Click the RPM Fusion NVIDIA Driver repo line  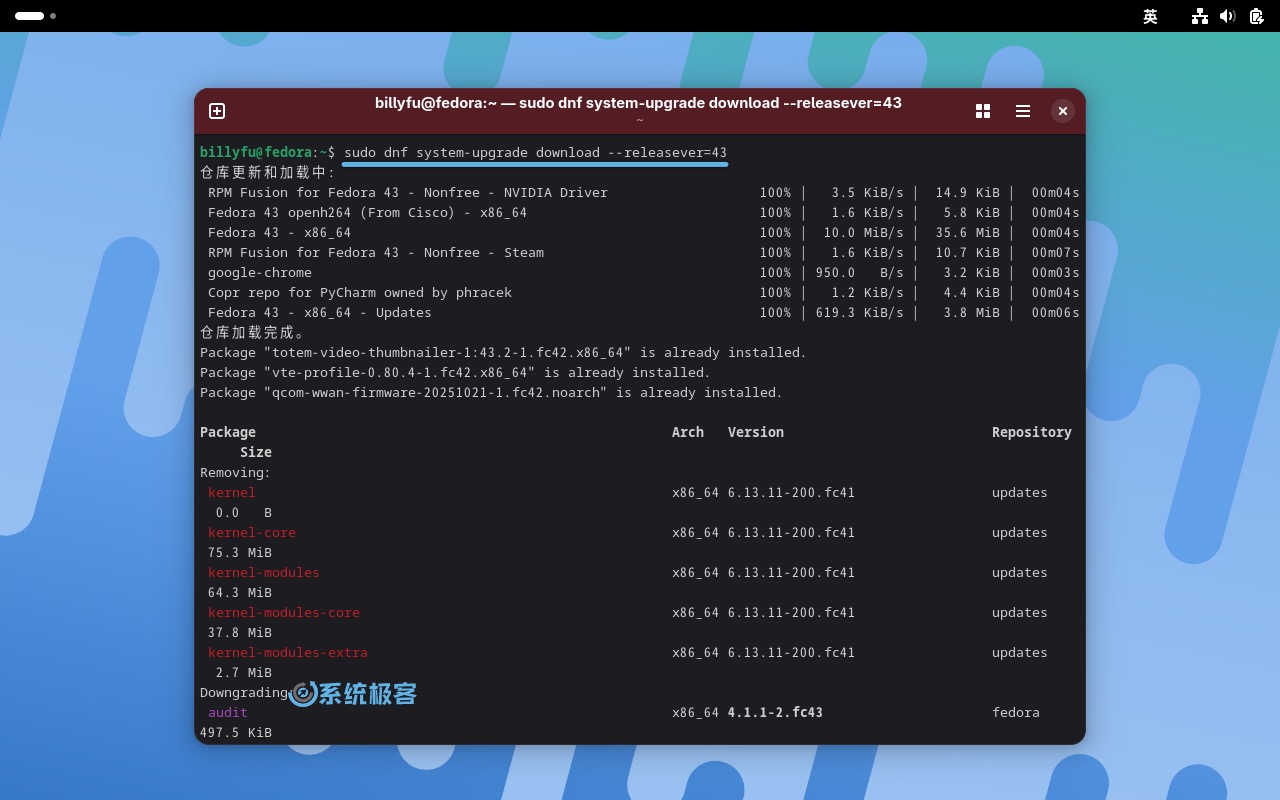[406, 192]
